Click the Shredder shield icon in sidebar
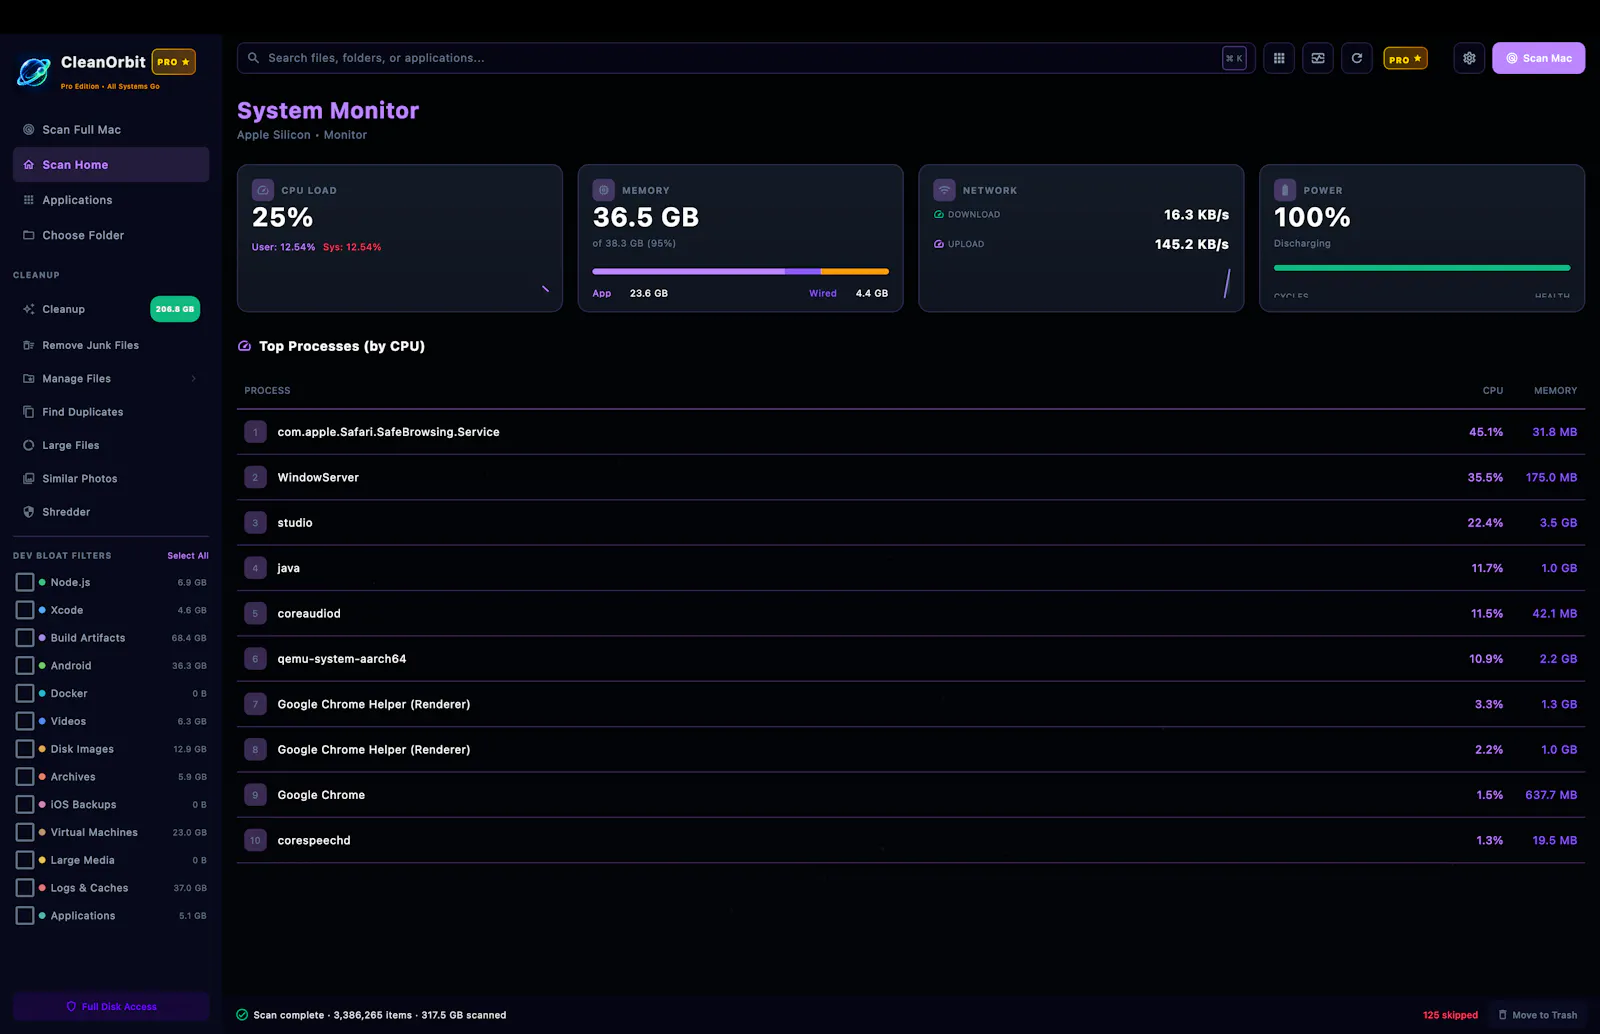This screenshot has height=1034, width=1600. pos(29,512)
